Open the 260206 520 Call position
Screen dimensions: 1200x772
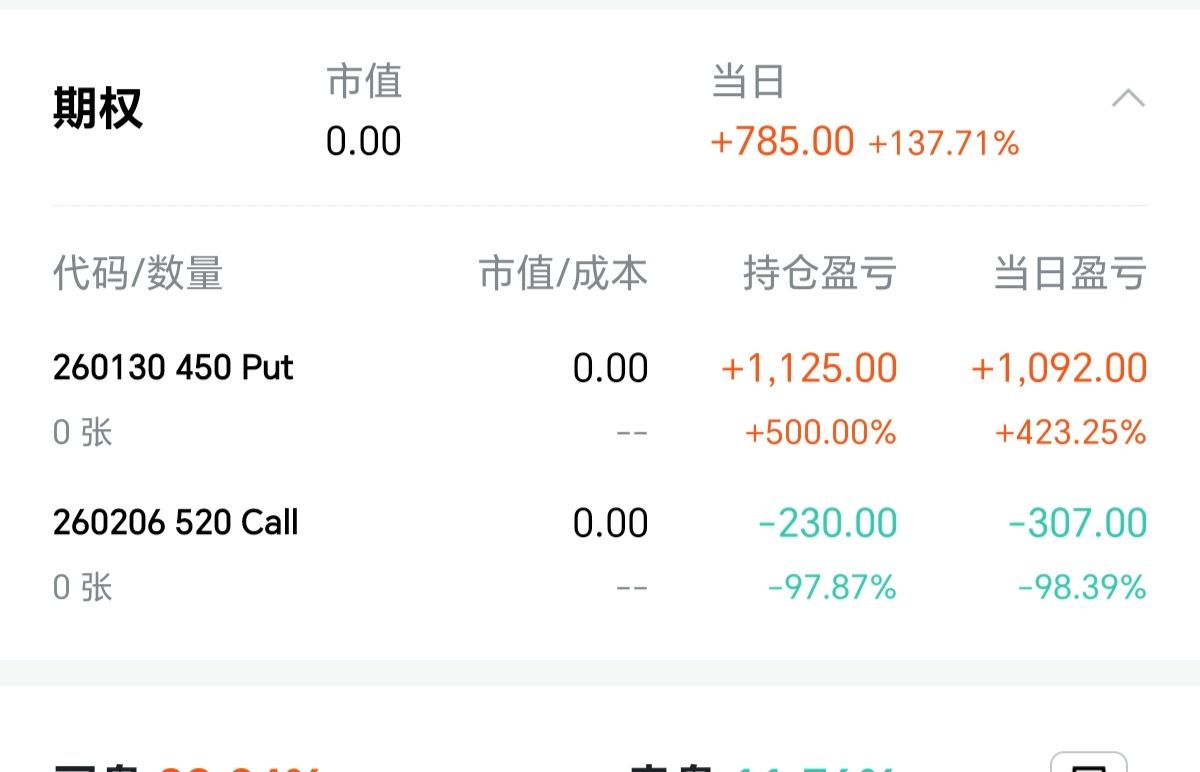[176, 522]
